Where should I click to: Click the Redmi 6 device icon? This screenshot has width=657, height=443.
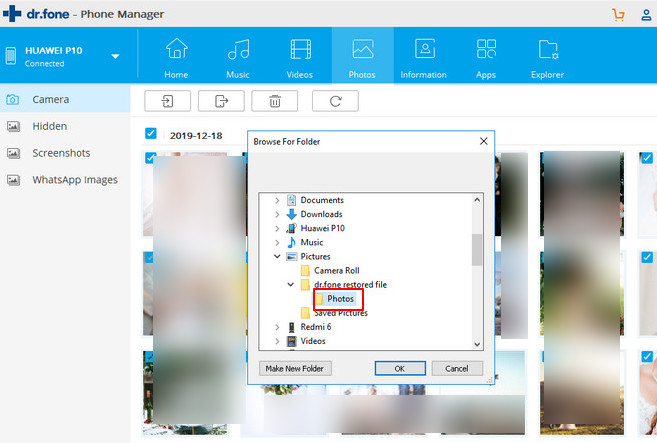(x=291, y=327)
